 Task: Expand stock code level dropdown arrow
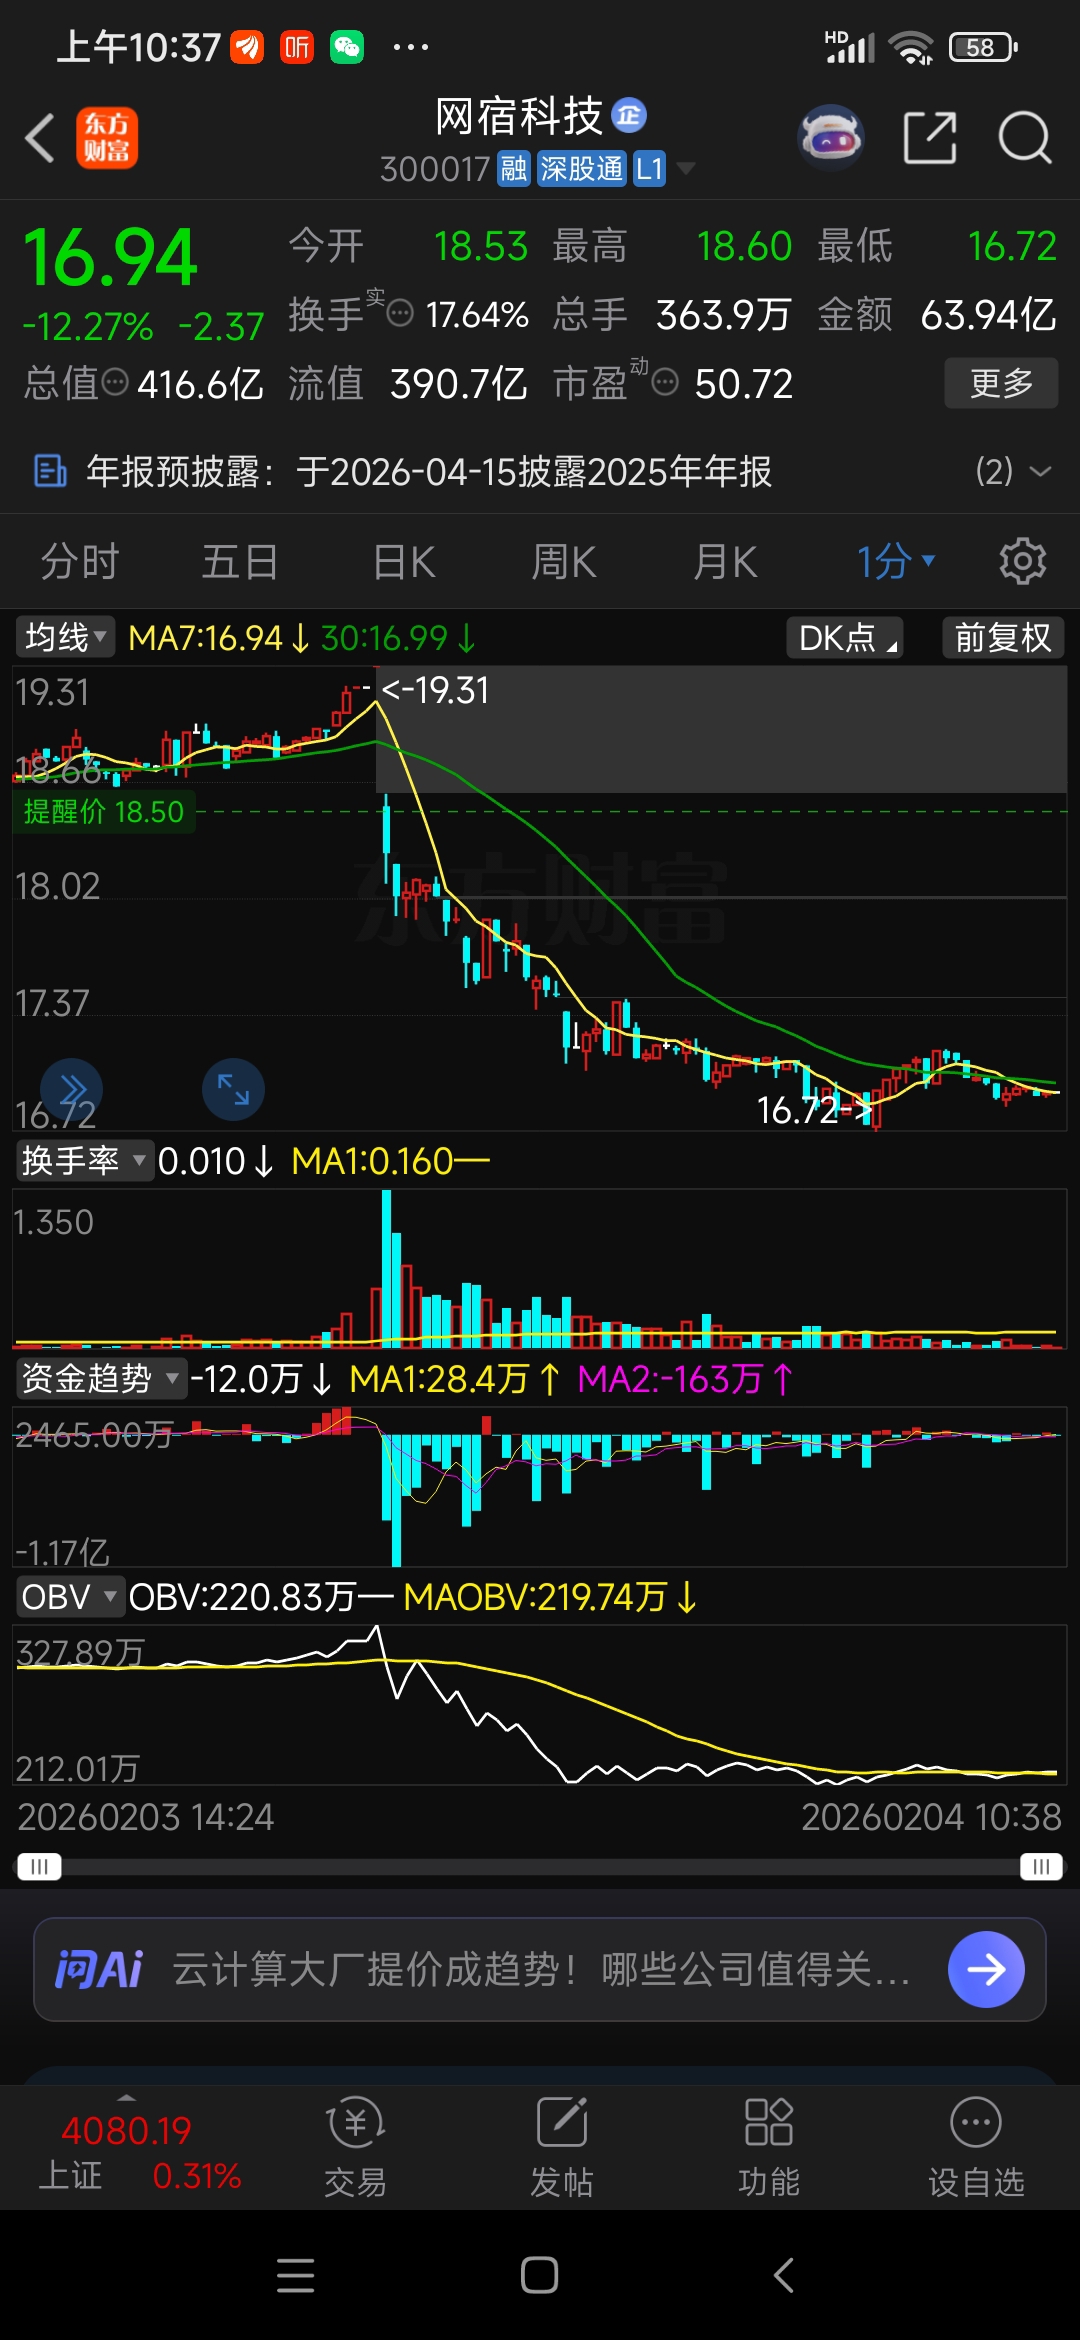(x=686, y=167)
